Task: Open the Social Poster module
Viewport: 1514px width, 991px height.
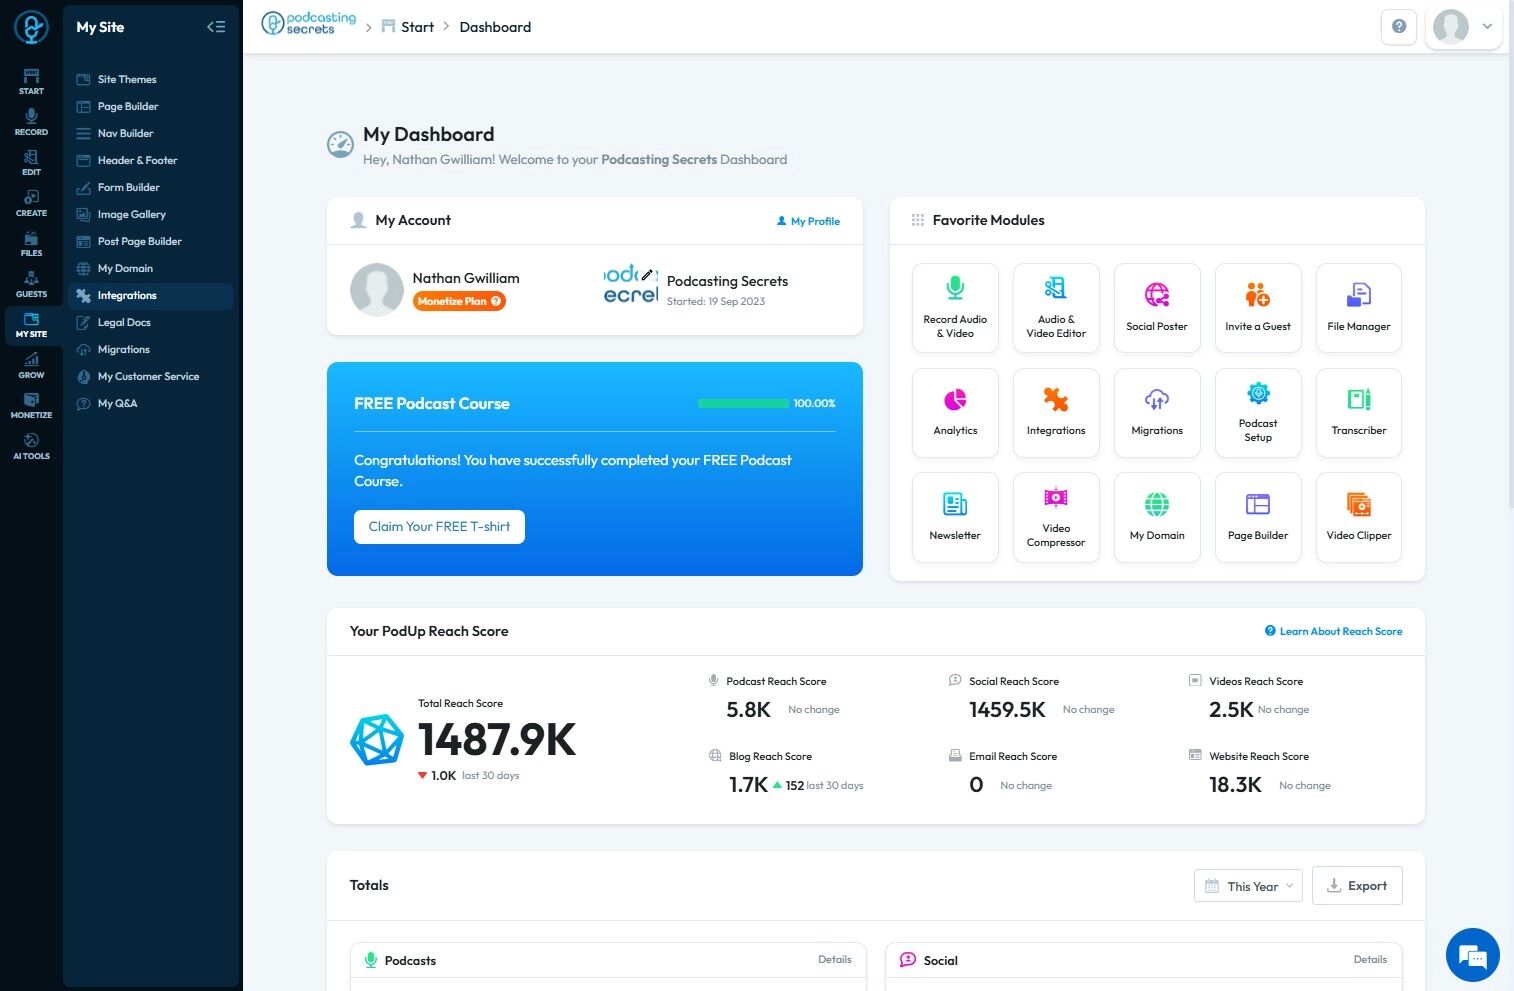Action: 1157,308
